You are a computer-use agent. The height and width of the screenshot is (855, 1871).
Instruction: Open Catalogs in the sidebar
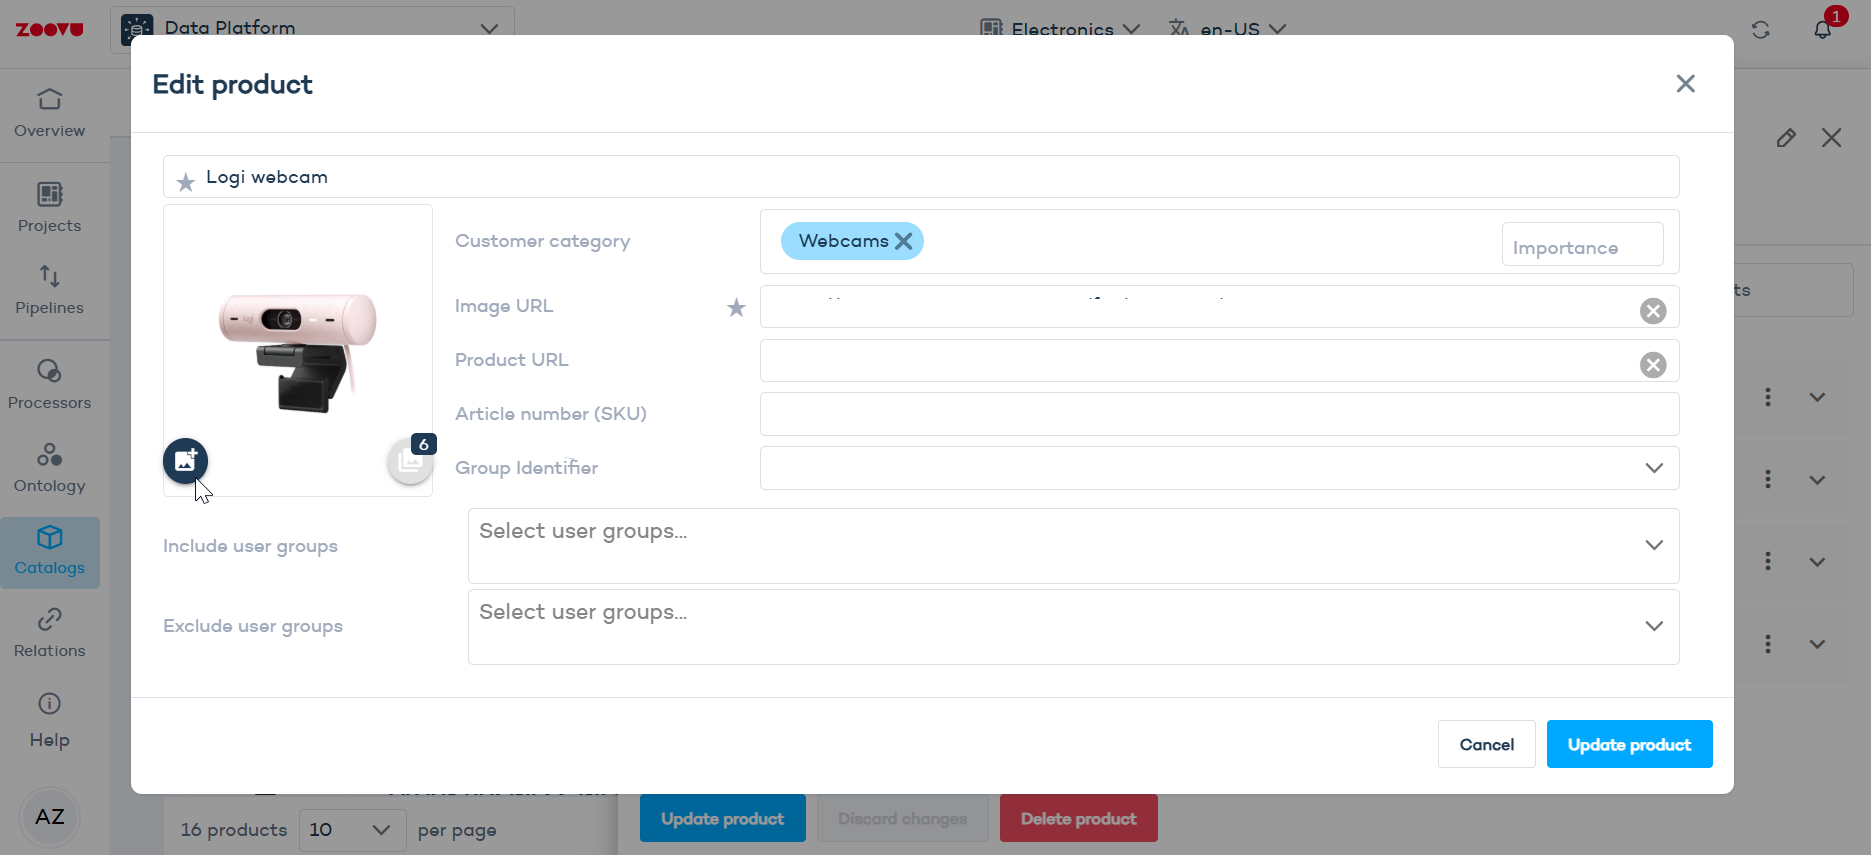pyautogui.click(x=50, y=551)
